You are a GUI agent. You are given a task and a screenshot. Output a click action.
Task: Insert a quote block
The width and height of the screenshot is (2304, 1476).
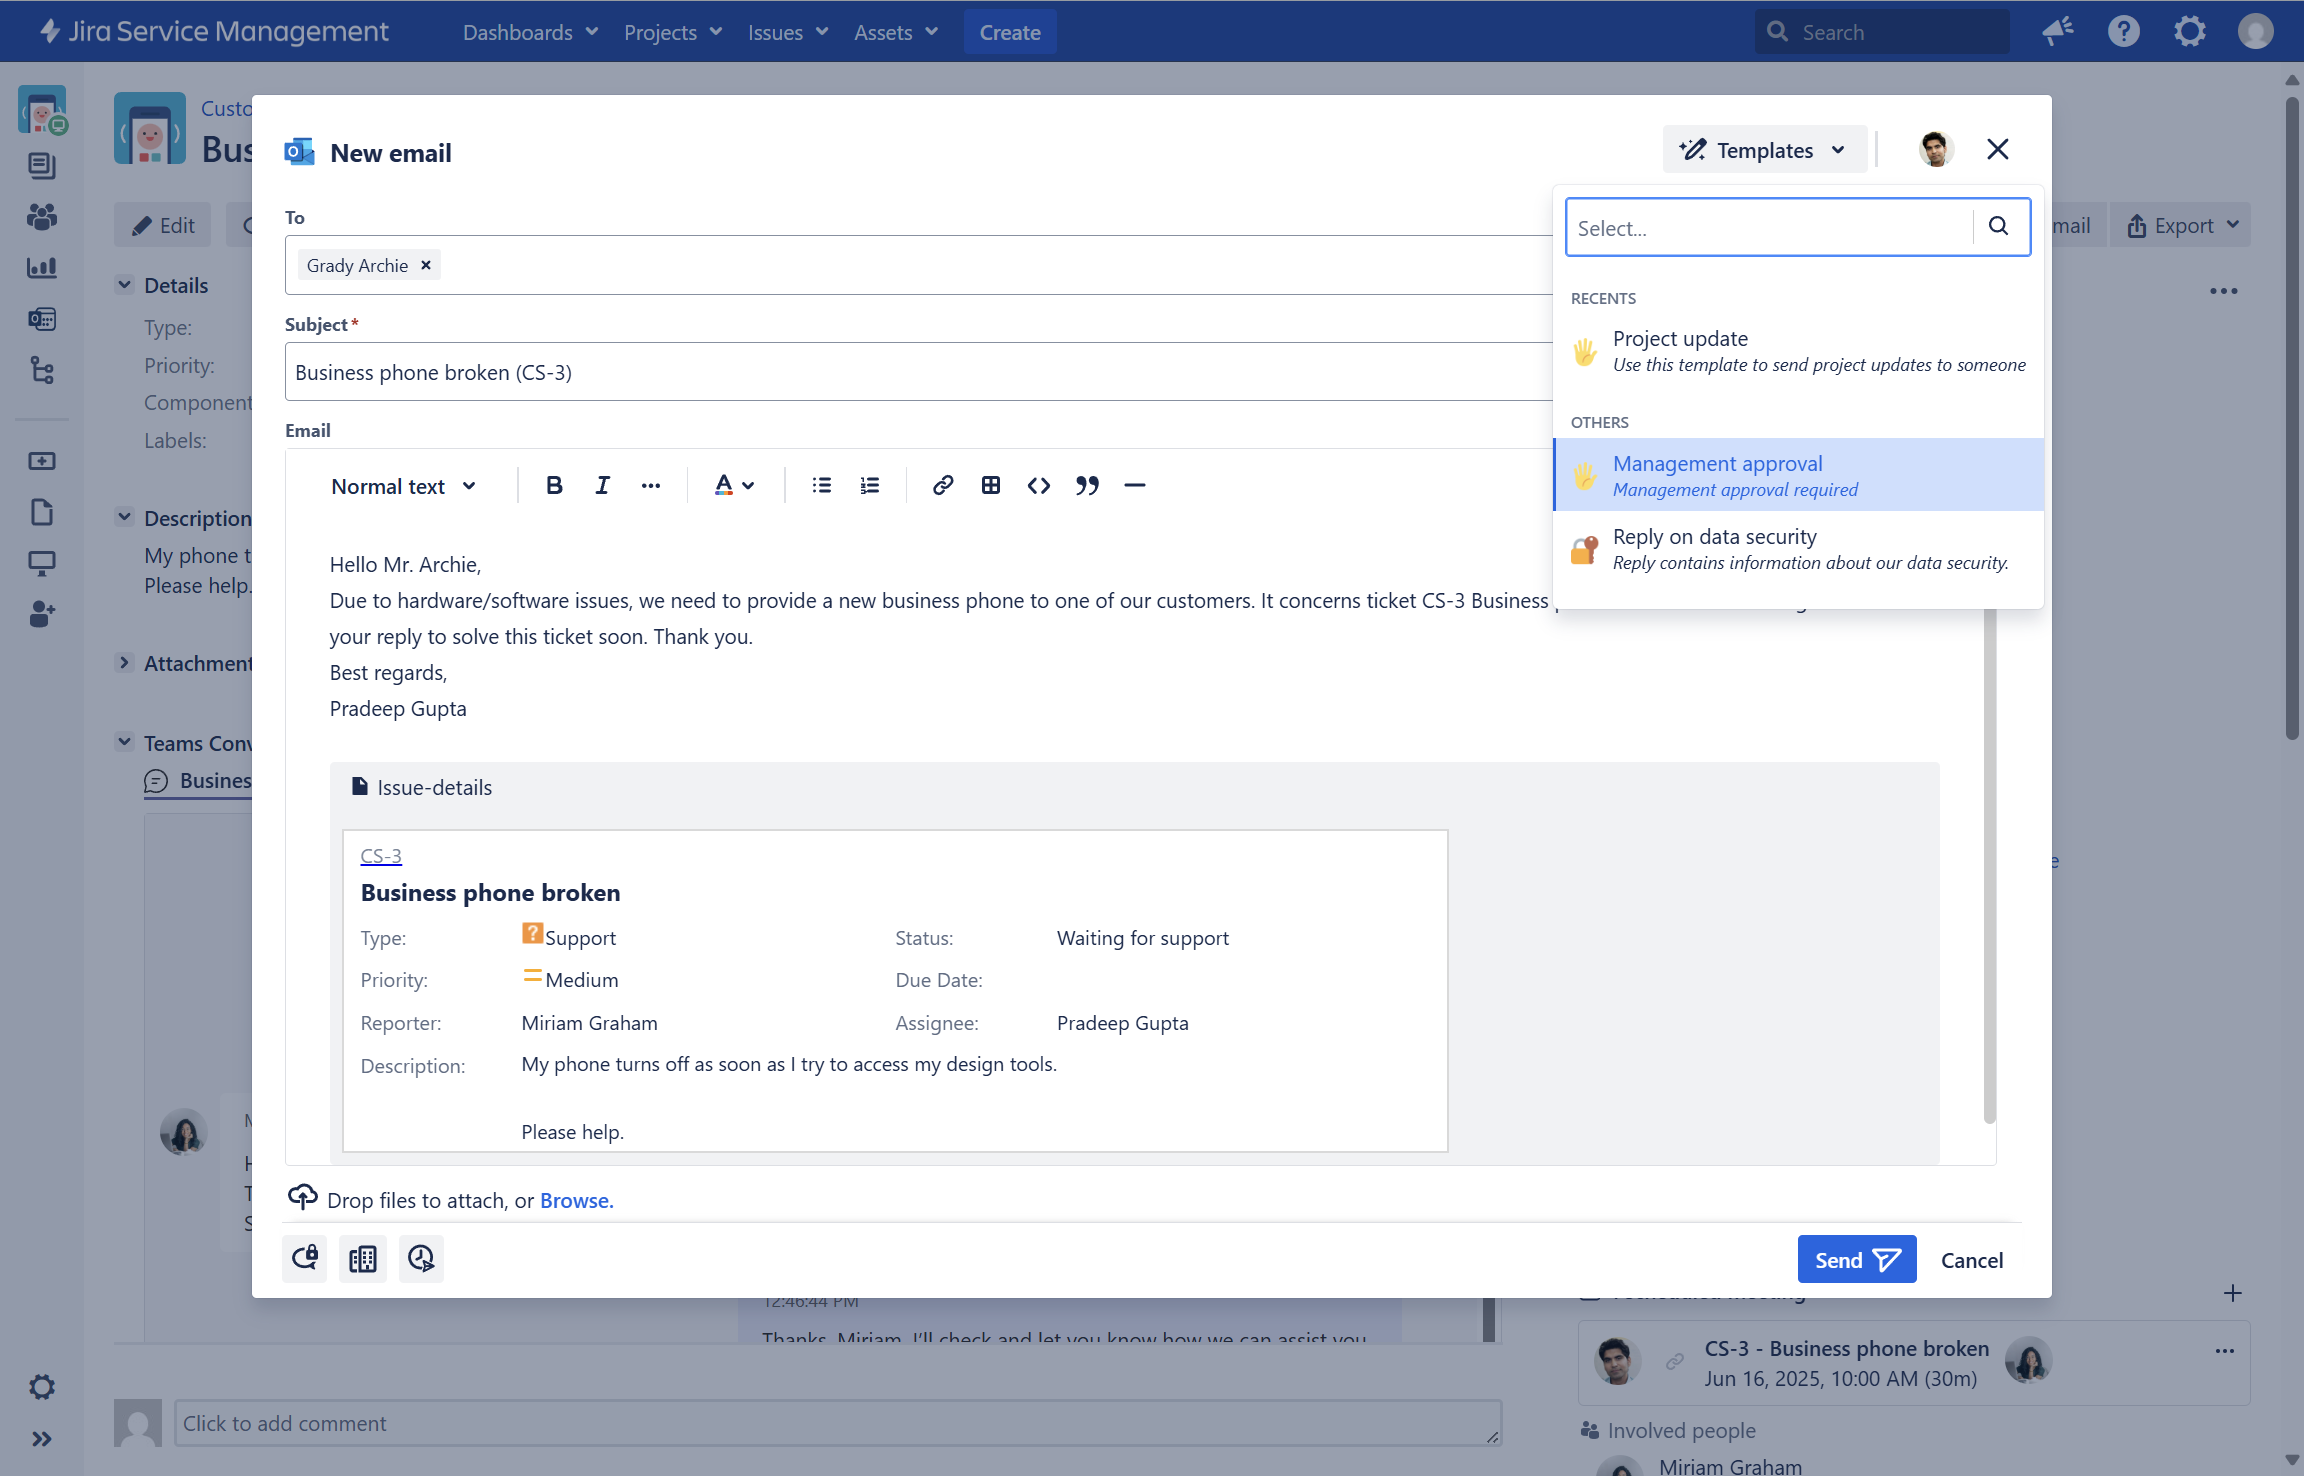point(1087,486)
